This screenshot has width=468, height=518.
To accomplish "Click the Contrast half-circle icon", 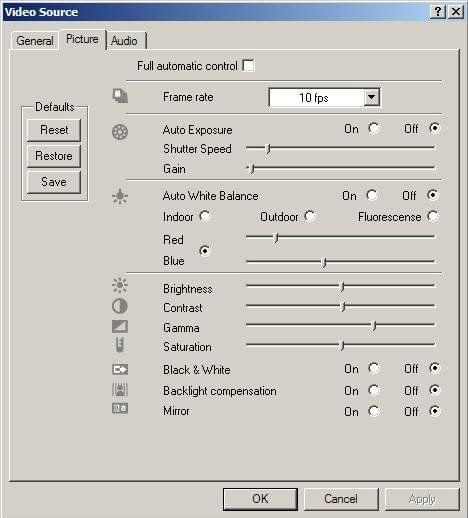I will pos(120,306).
